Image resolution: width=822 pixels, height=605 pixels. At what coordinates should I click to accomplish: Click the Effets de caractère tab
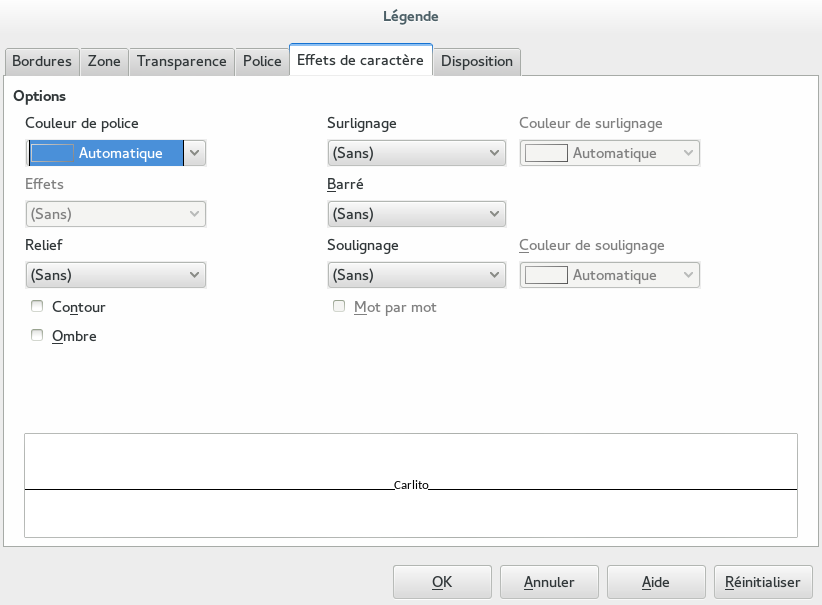click(360, 60)
